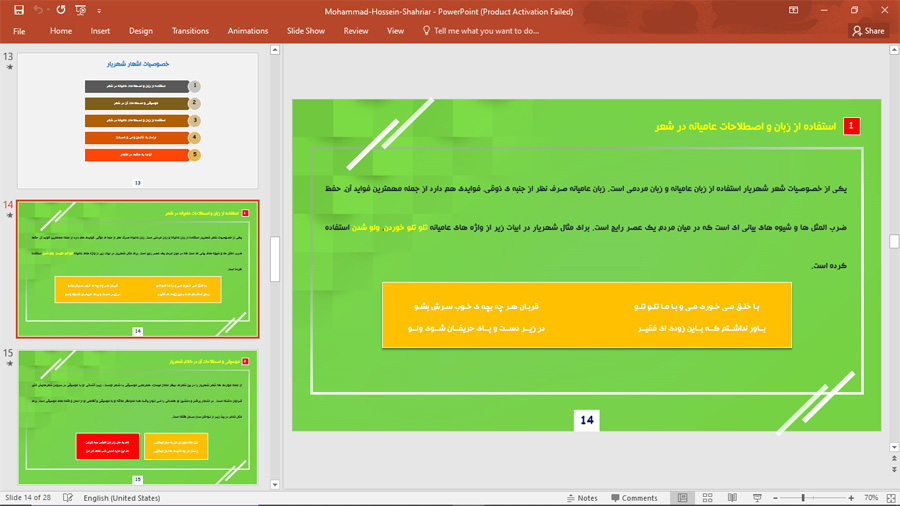Screen dimensions: 900x506
Task: Click English (United States) language indicator
Action: [121, 498]
